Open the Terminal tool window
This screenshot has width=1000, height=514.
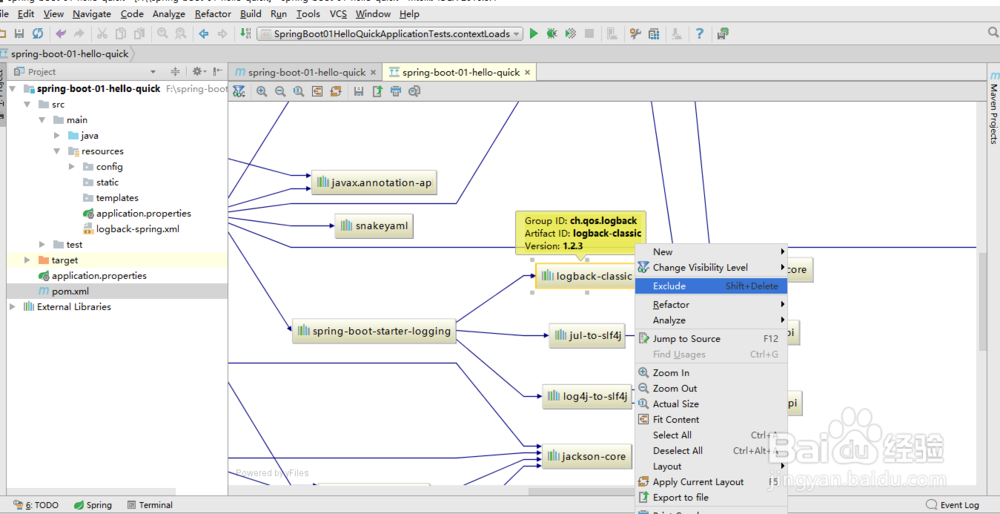coord(150,505)
